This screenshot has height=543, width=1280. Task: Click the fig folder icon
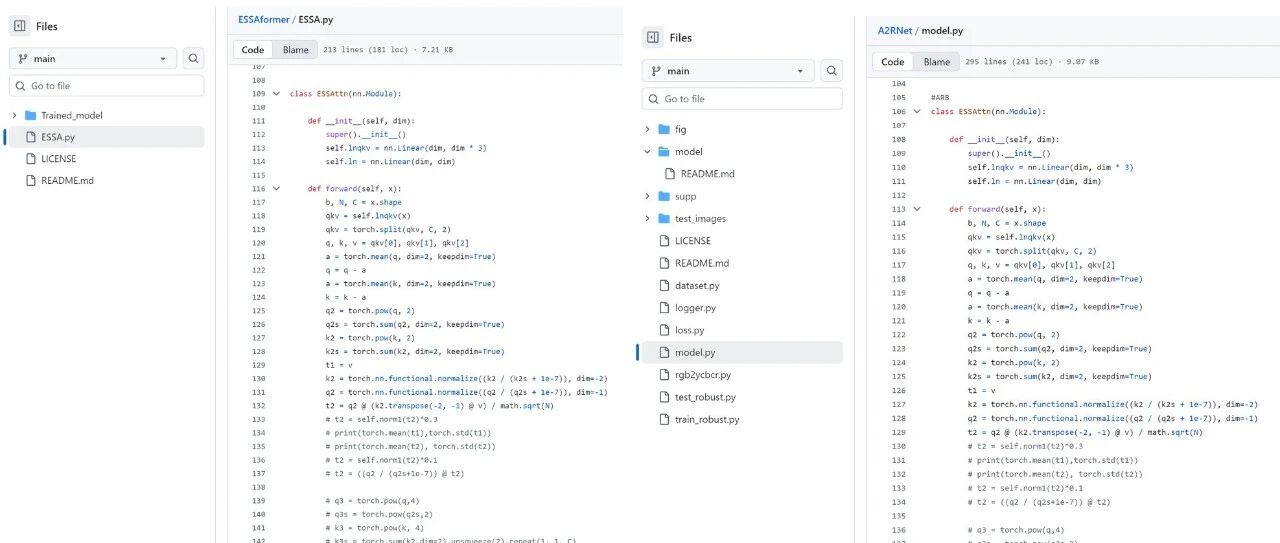point(664,129)
